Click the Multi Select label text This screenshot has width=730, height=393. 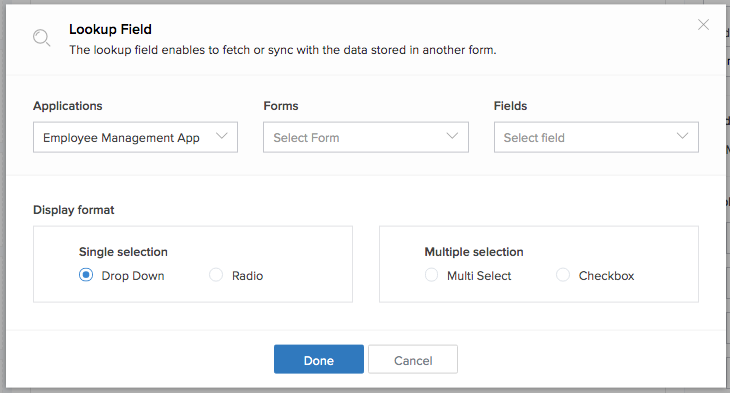(479, 276)
